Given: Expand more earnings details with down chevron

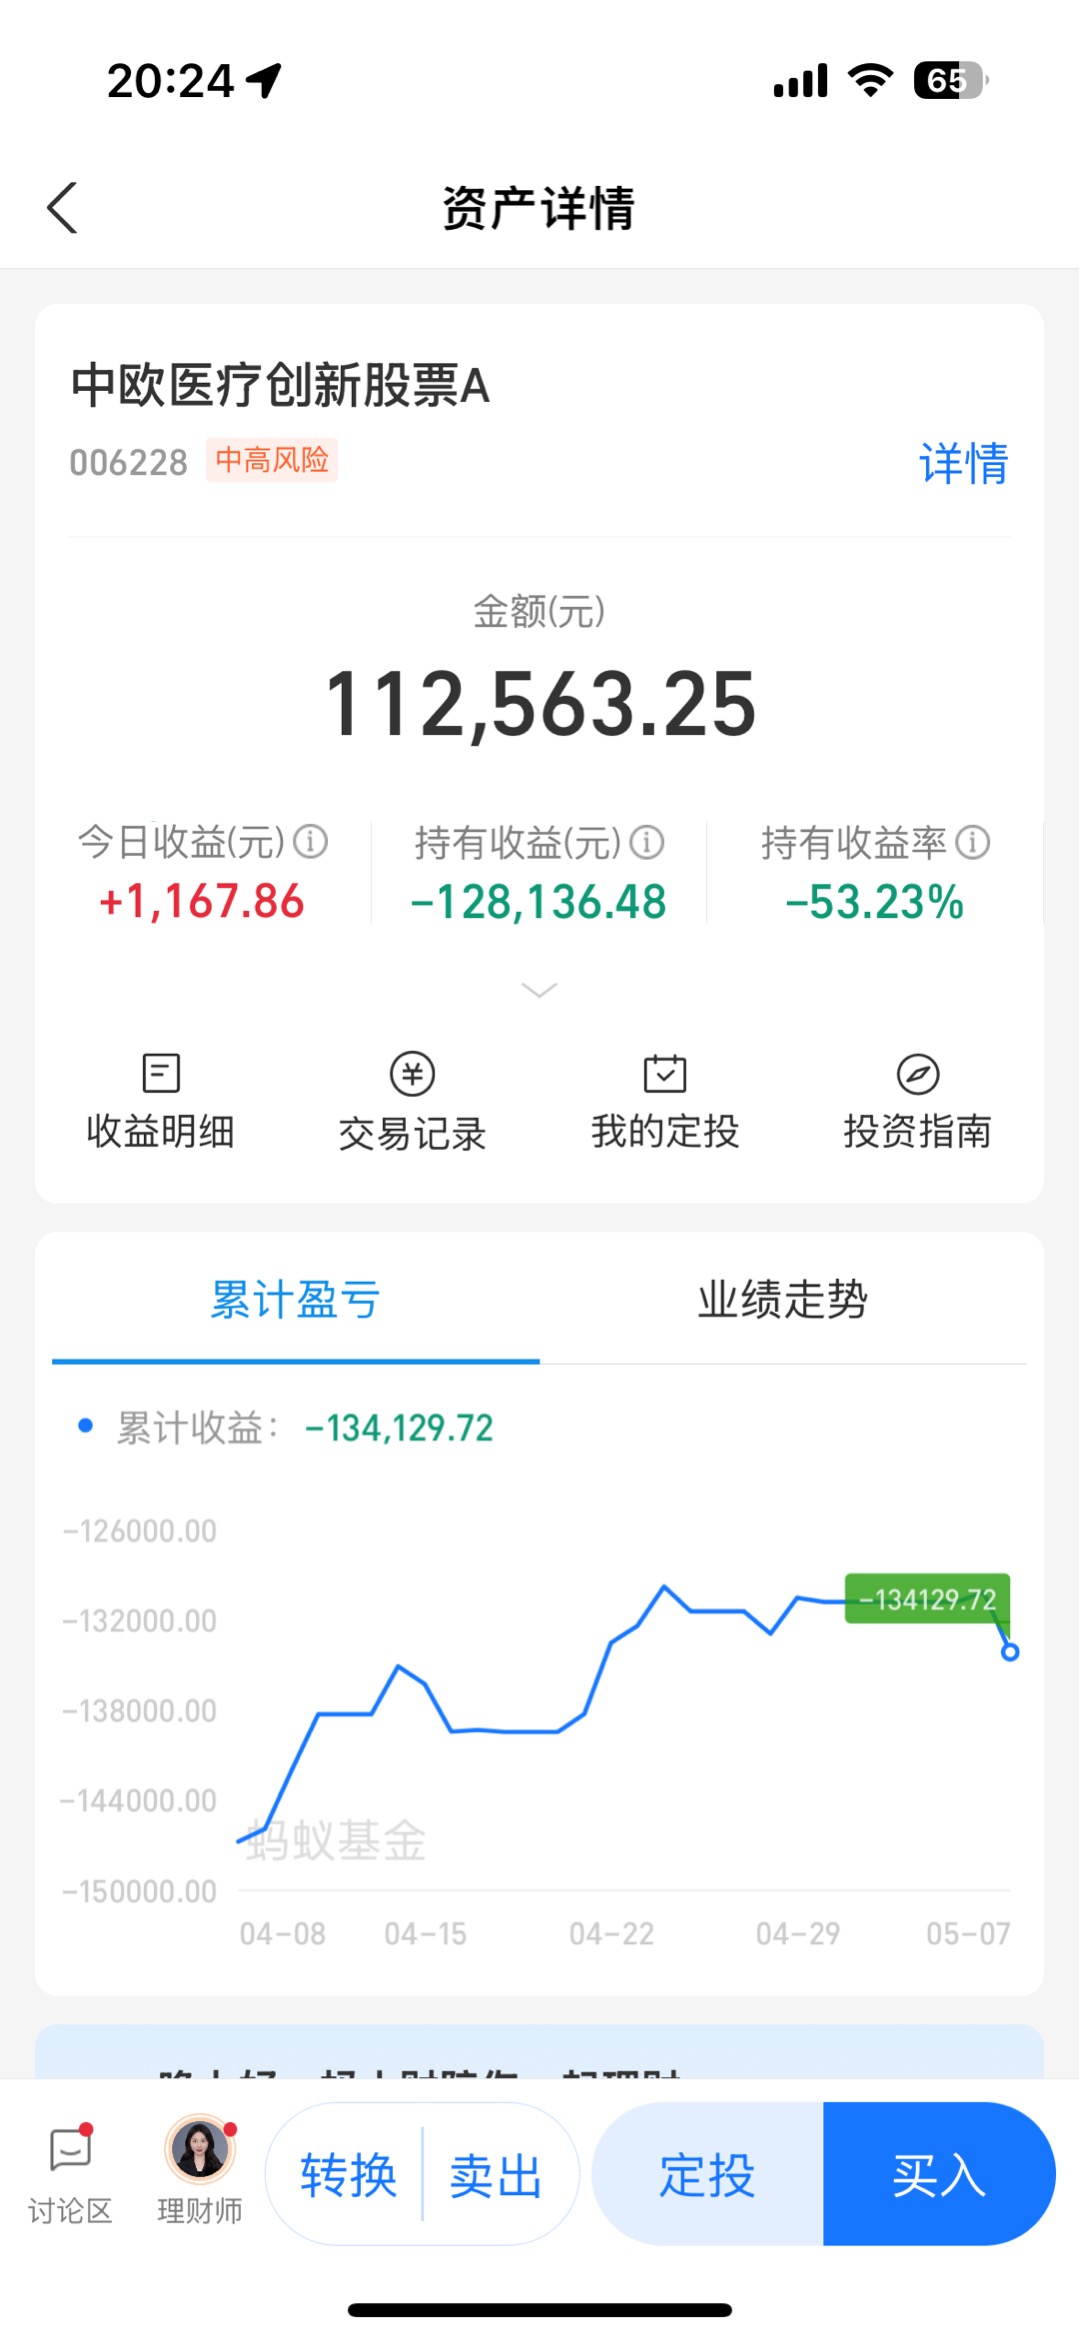Looking at the screenshot, I should tap(540, 990).
